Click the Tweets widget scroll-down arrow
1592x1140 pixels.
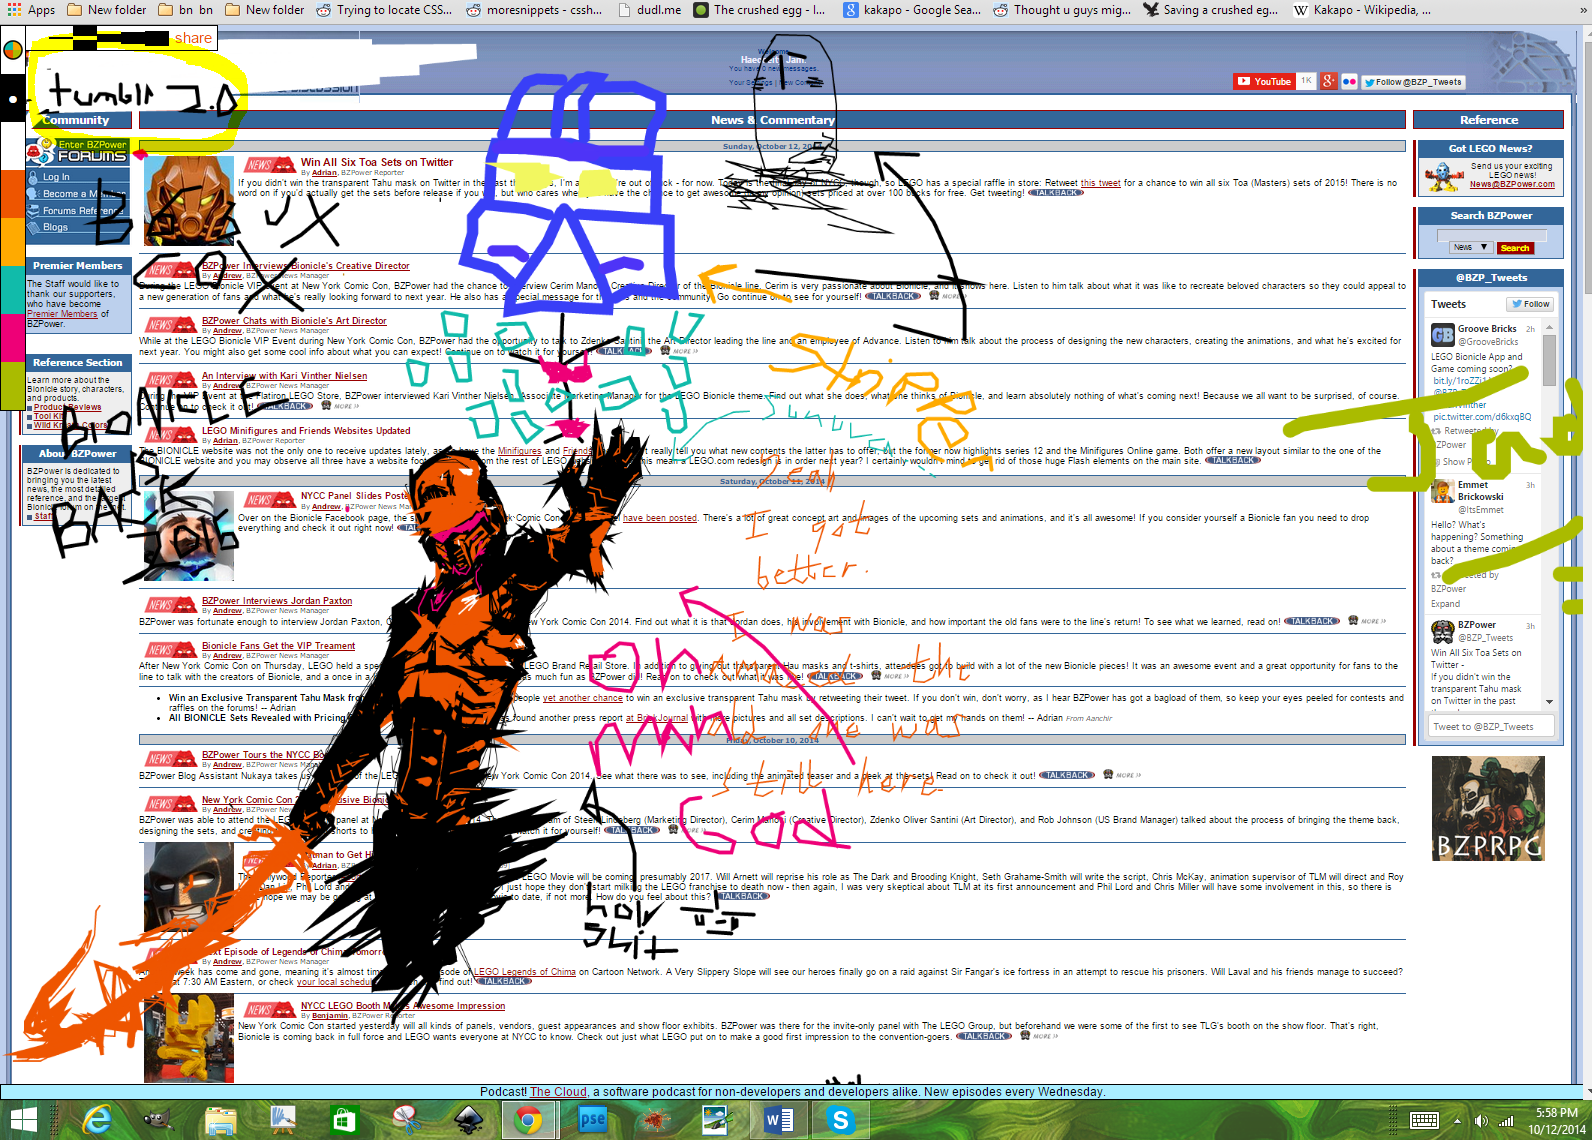click(x=1549, y=702)
